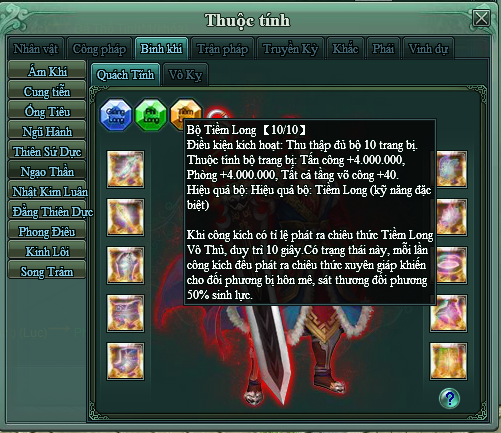The image size is (501, 433).
Task: Select the bottom-right equipment slot icon
Action: pyautogui.click(x=448, y=361)
